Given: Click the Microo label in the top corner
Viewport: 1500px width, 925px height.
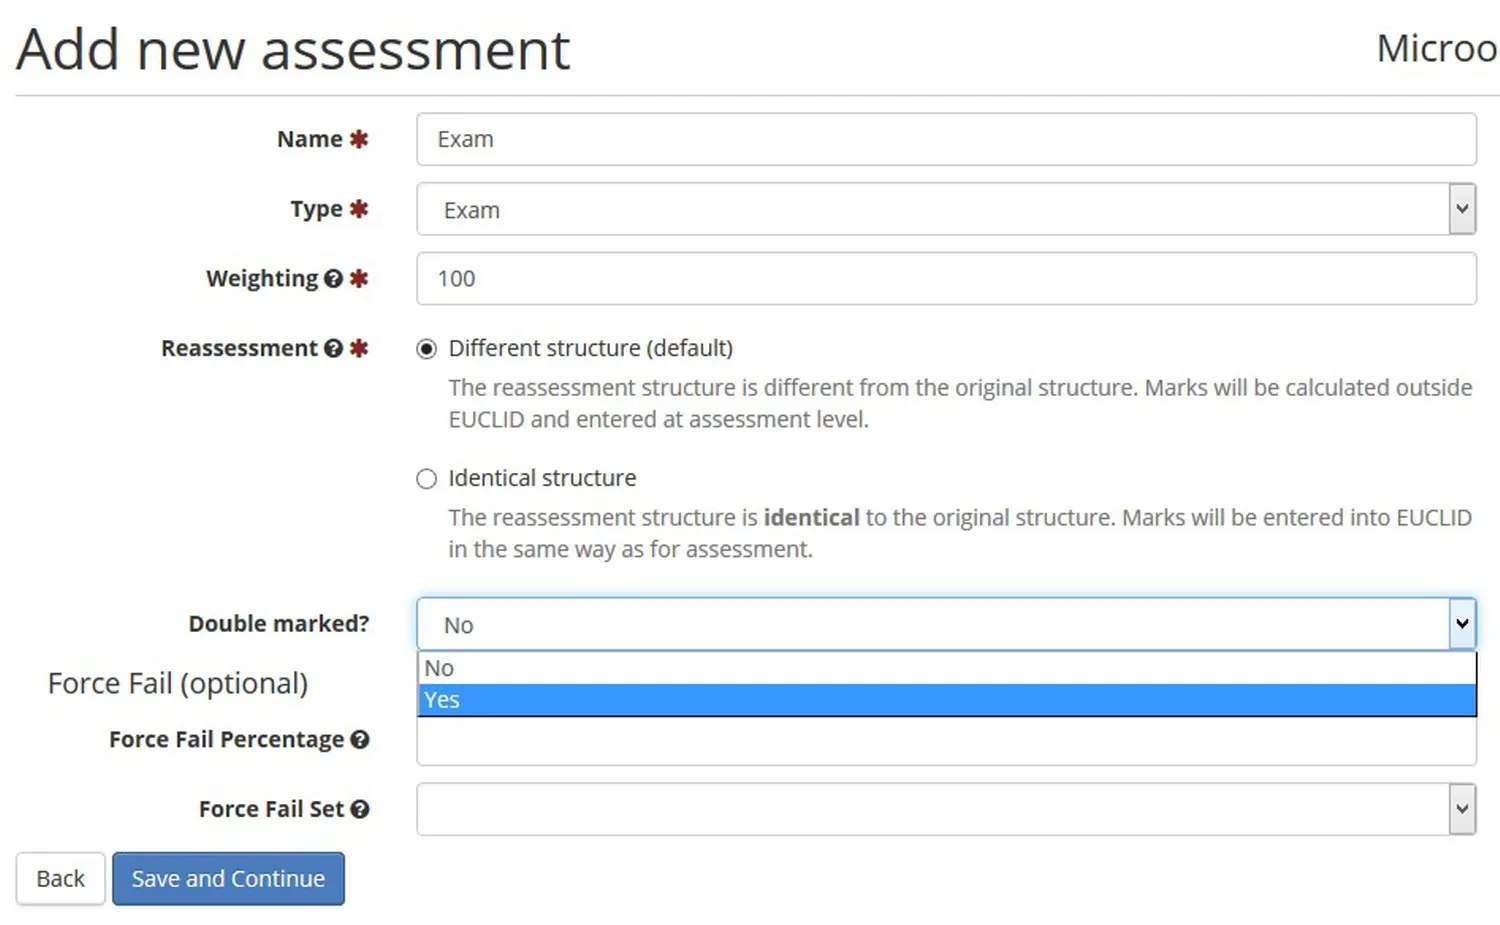Looking at the screenshot, I should pos(1436,48).
